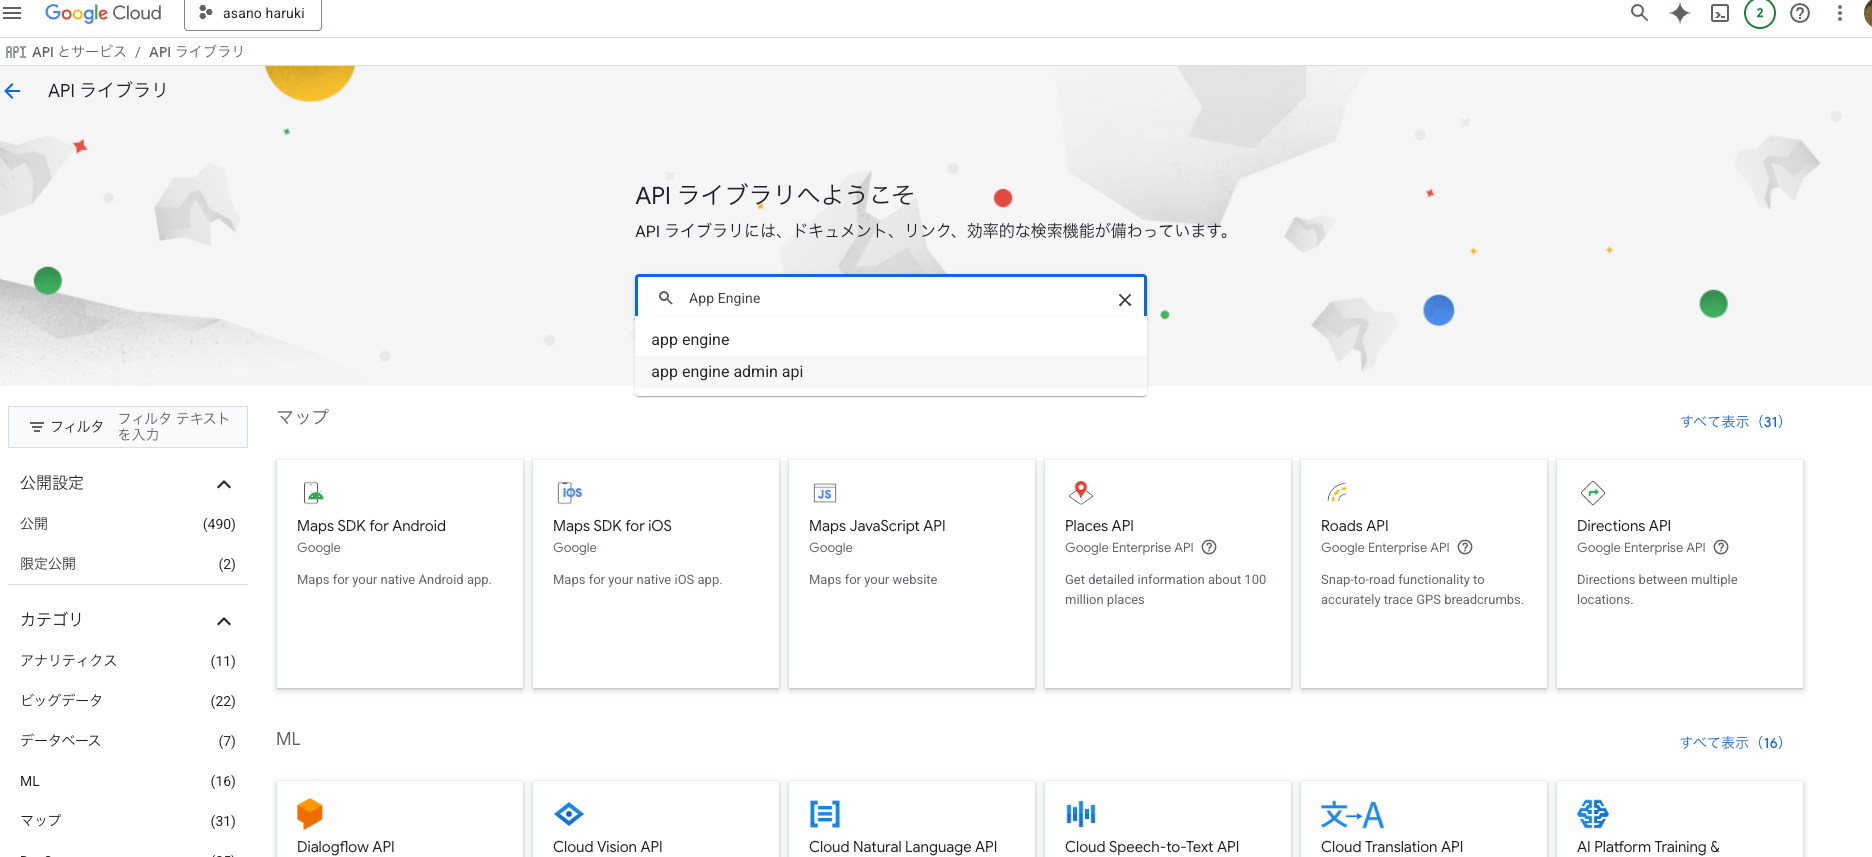Select 'app engine' suggestion

[x=891, y=340]
